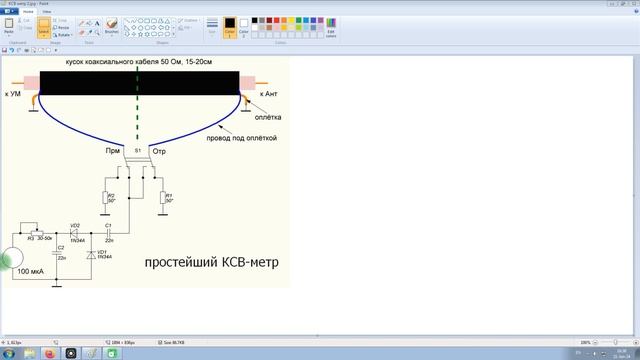Viewport: 640px width, 360px height.
Task: Pick the Line shape
Action: [x=127, y=20]
